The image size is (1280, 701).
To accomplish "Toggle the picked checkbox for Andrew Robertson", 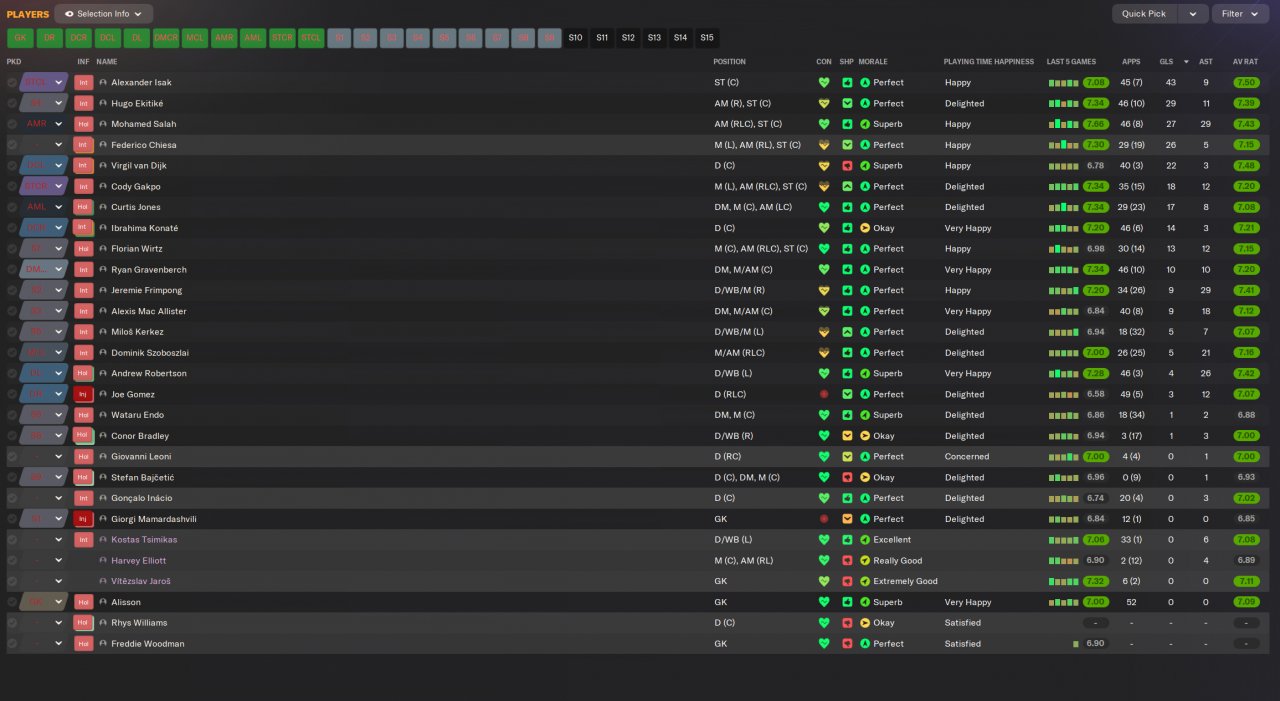I will pos(12,374).
